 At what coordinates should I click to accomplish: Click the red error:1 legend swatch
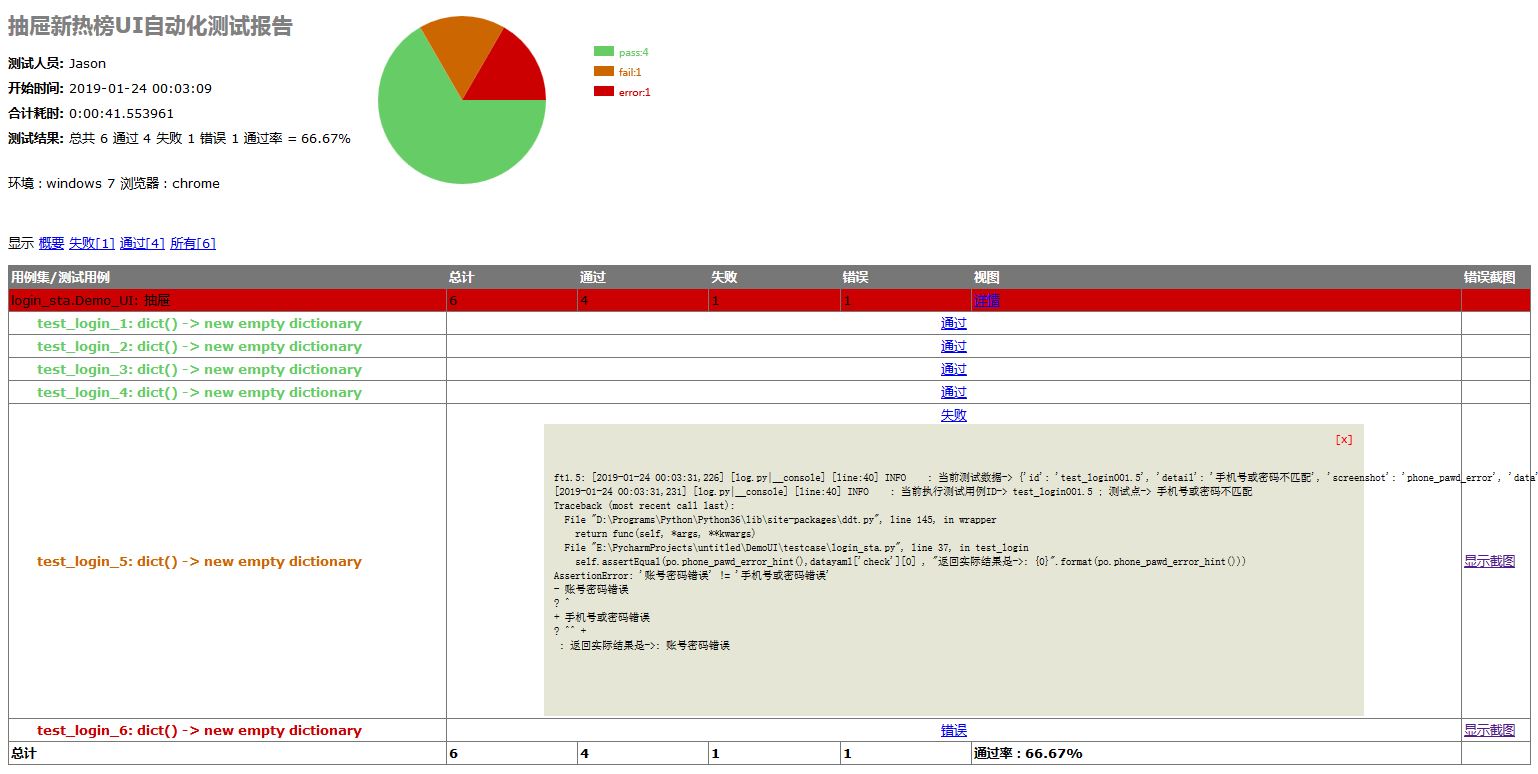coord(606,91)
